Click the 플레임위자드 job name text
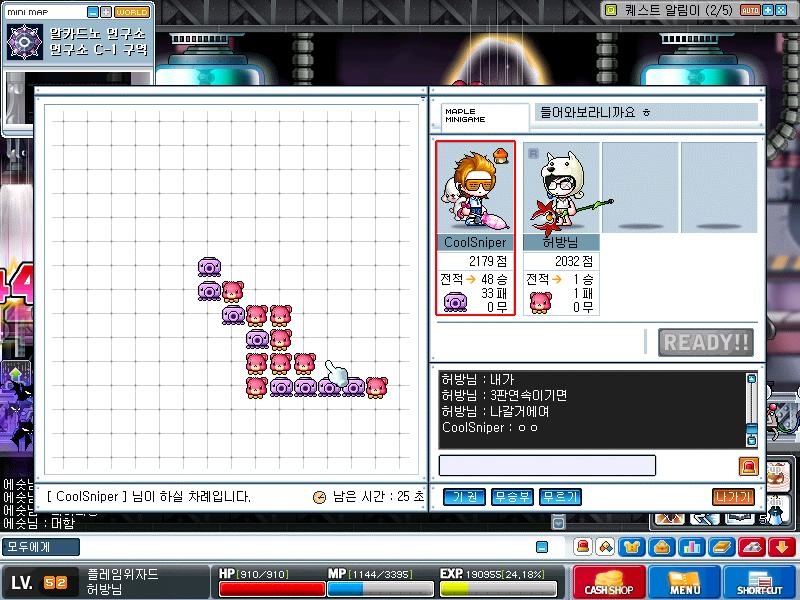The height and width of the screenshot is (600, 800). click(x=122, y=574)
